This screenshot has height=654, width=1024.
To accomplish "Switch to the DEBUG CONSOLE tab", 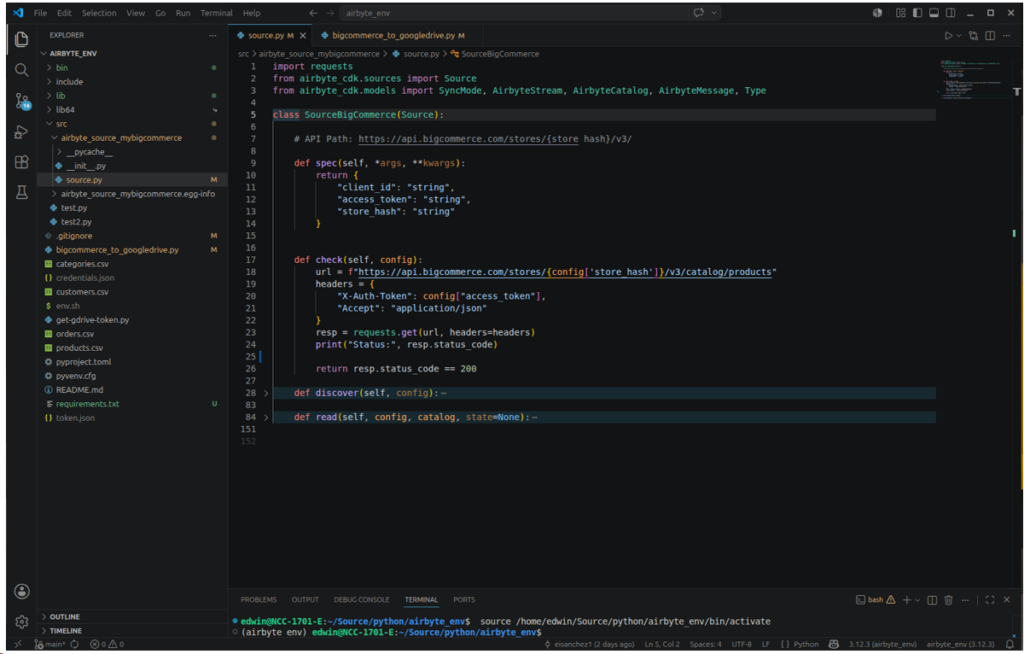I will coord(361,600).
